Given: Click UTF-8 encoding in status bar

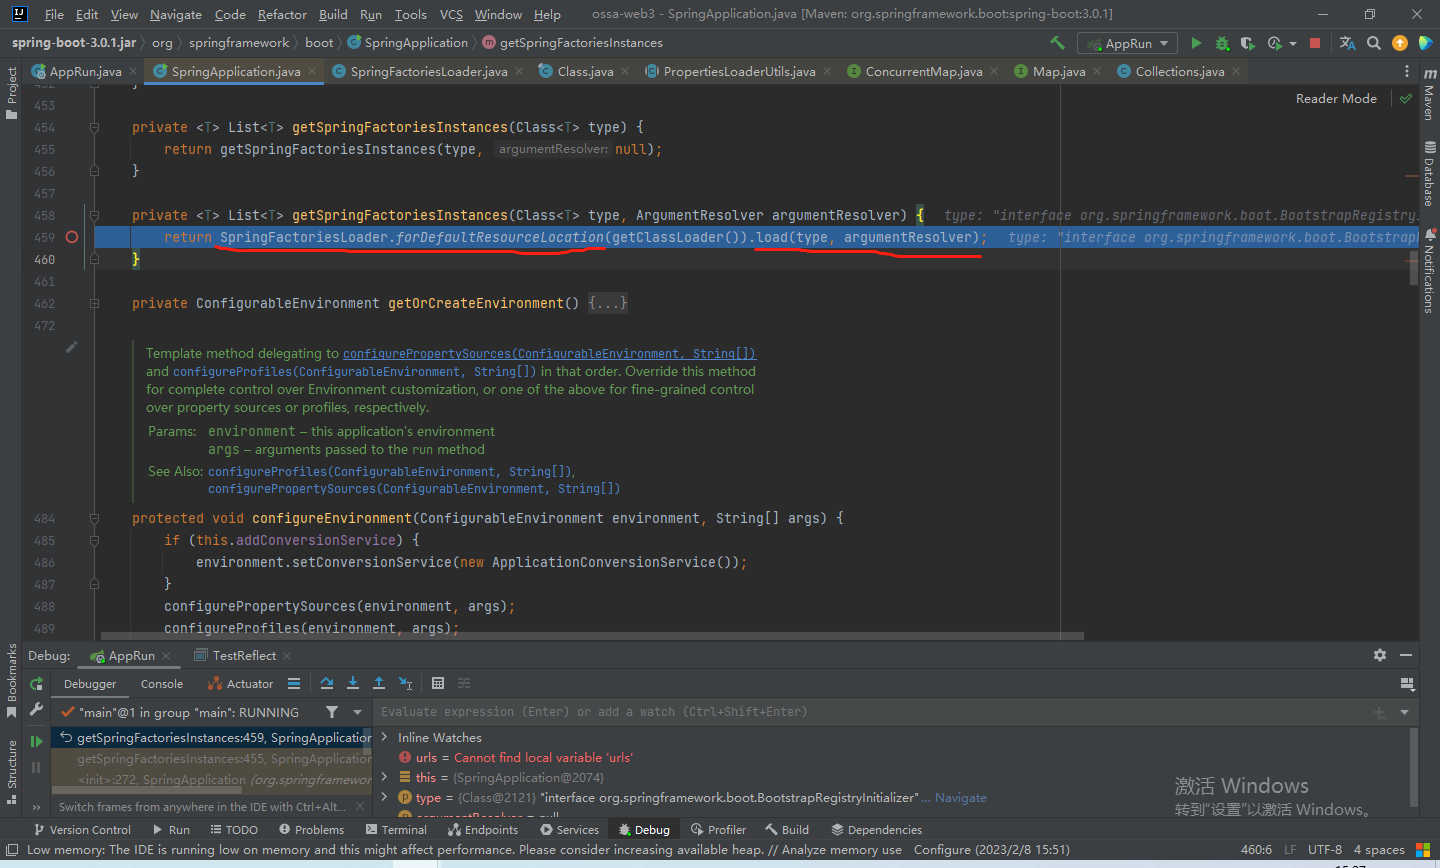Looking at the screenshot, I should 1325,850.
